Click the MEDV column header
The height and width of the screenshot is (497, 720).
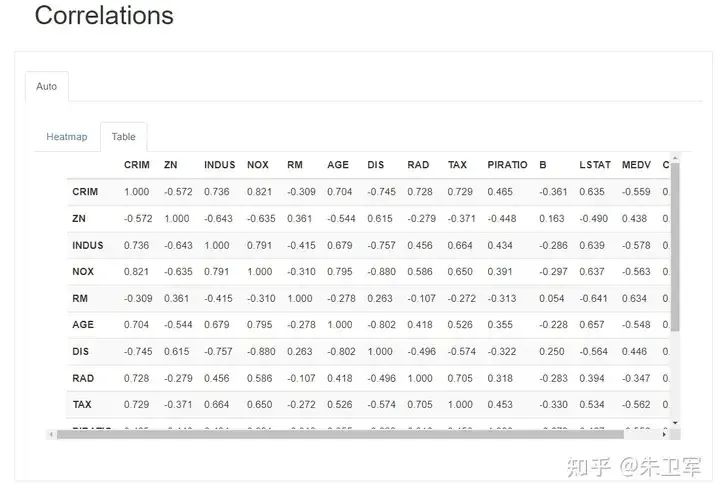point(636,165)
